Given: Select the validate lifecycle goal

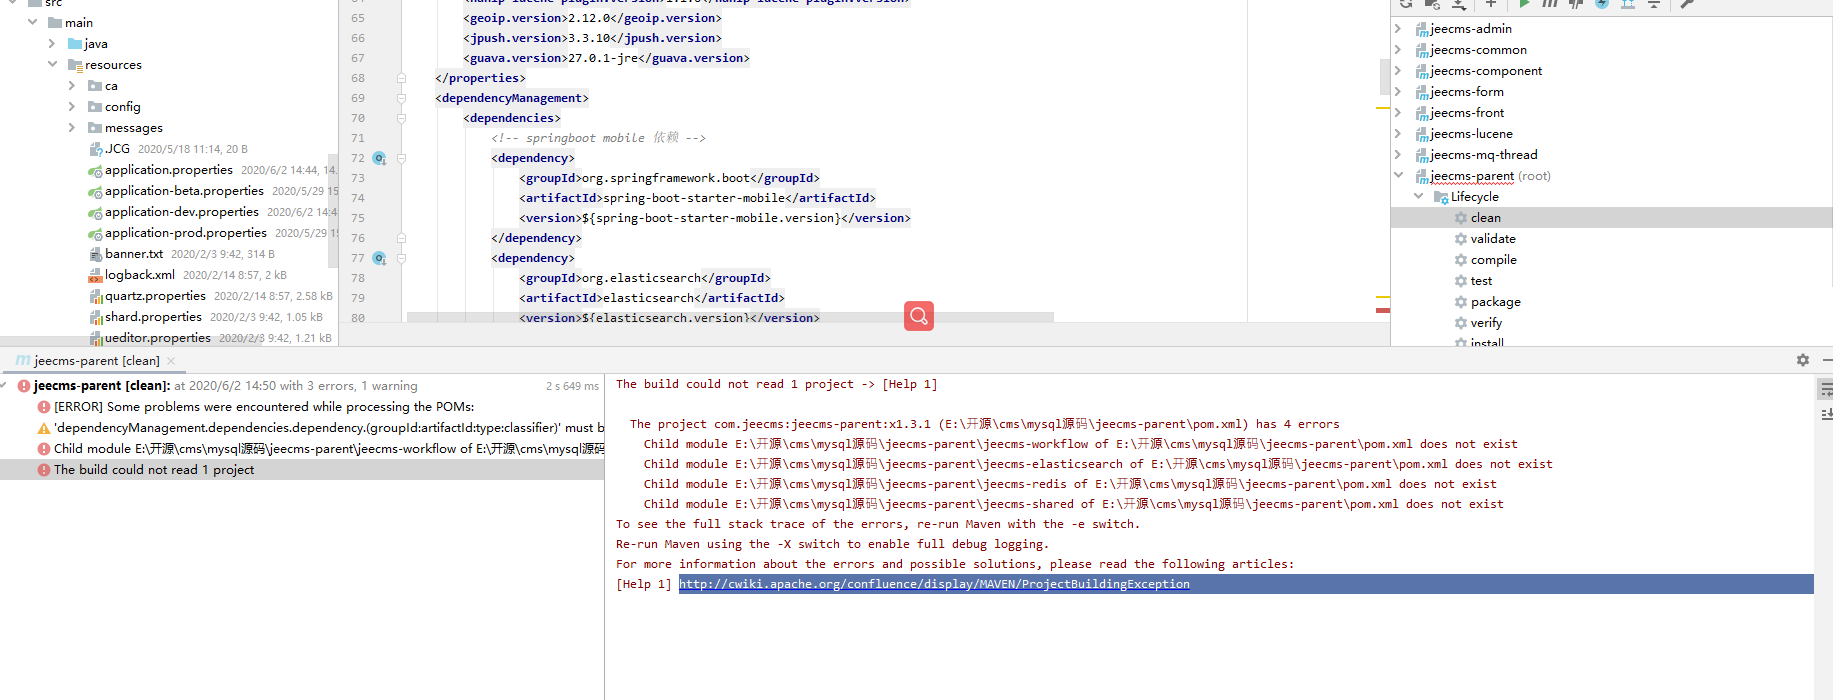Looking at the screenshot, I should [x=1493, y=239].
